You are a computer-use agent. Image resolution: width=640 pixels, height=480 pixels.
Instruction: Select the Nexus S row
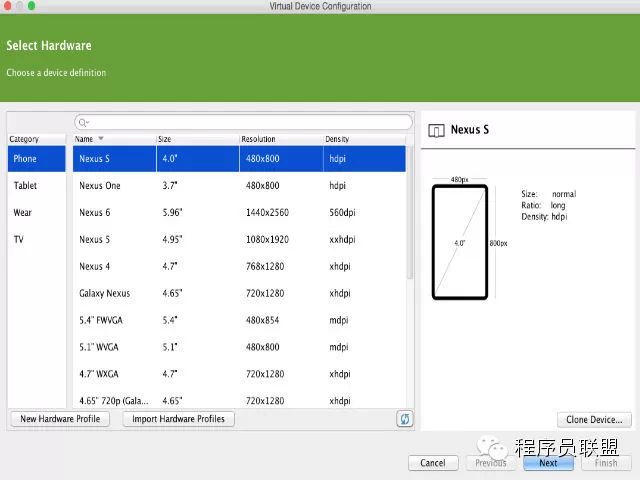click(239, 159)
